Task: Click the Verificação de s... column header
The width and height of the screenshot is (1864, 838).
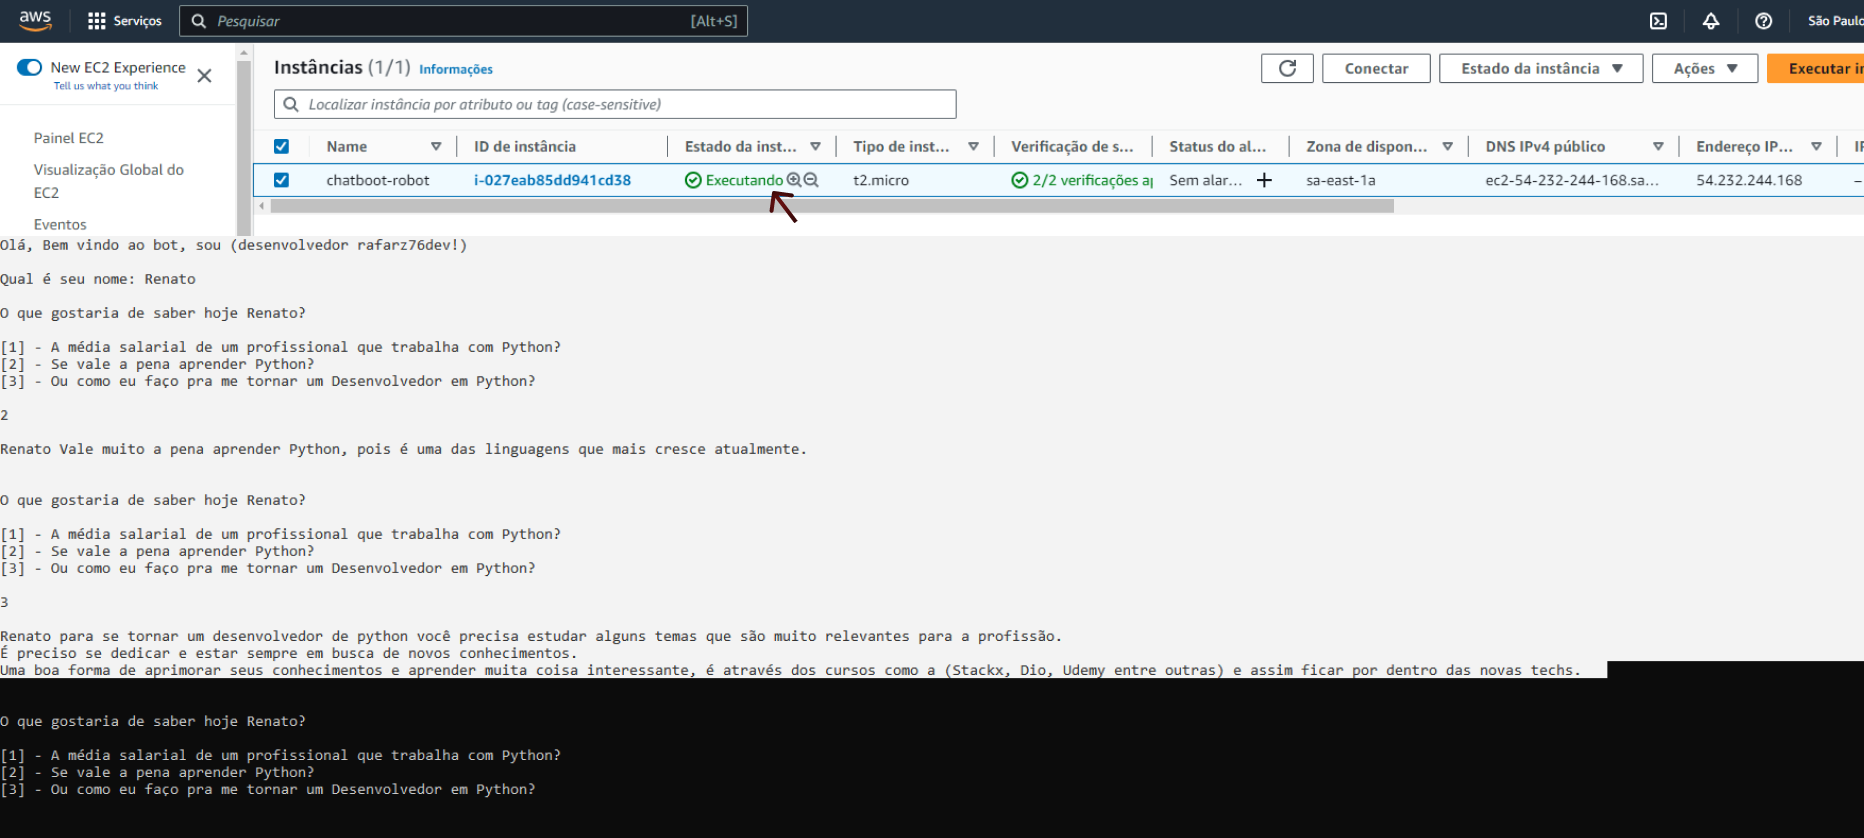Action: click(1072, 146)
